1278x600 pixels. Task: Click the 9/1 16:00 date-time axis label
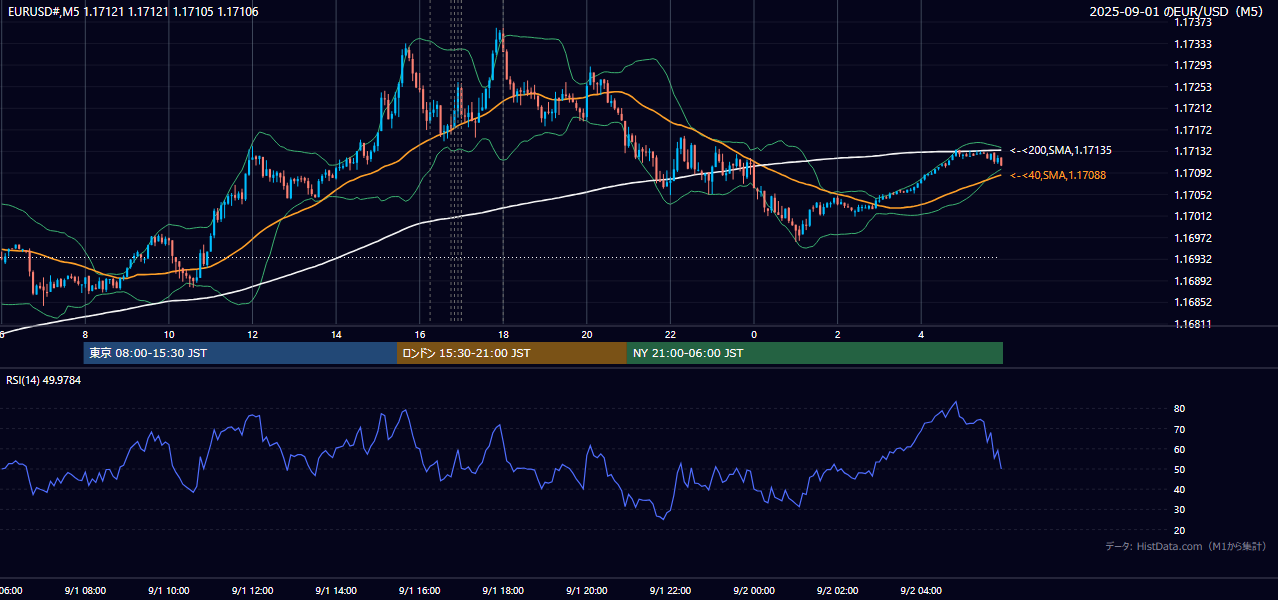(419, 591)
